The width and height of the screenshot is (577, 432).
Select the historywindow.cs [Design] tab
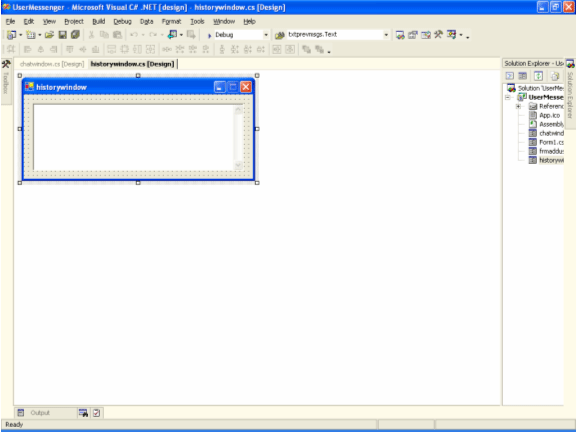(x=132, y=64)
